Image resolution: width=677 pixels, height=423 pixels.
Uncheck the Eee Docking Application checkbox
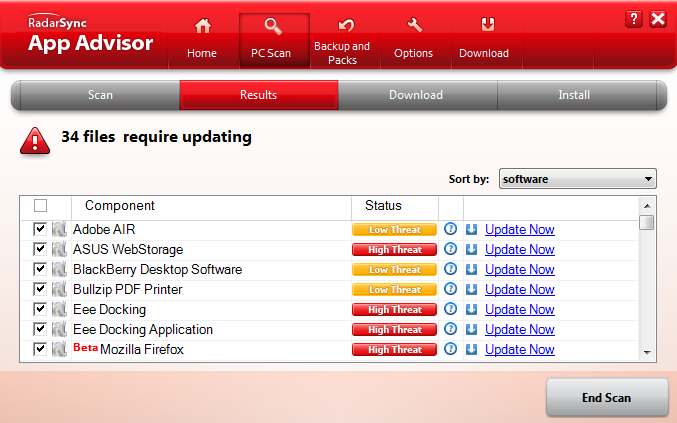(x=40, y=329)
